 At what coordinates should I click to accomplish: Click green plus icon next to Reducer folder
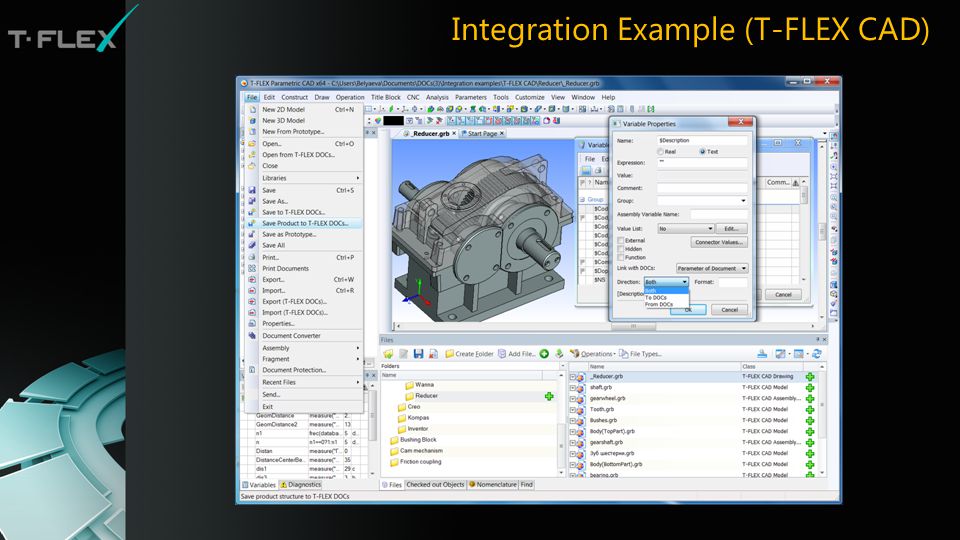point(549,396)
